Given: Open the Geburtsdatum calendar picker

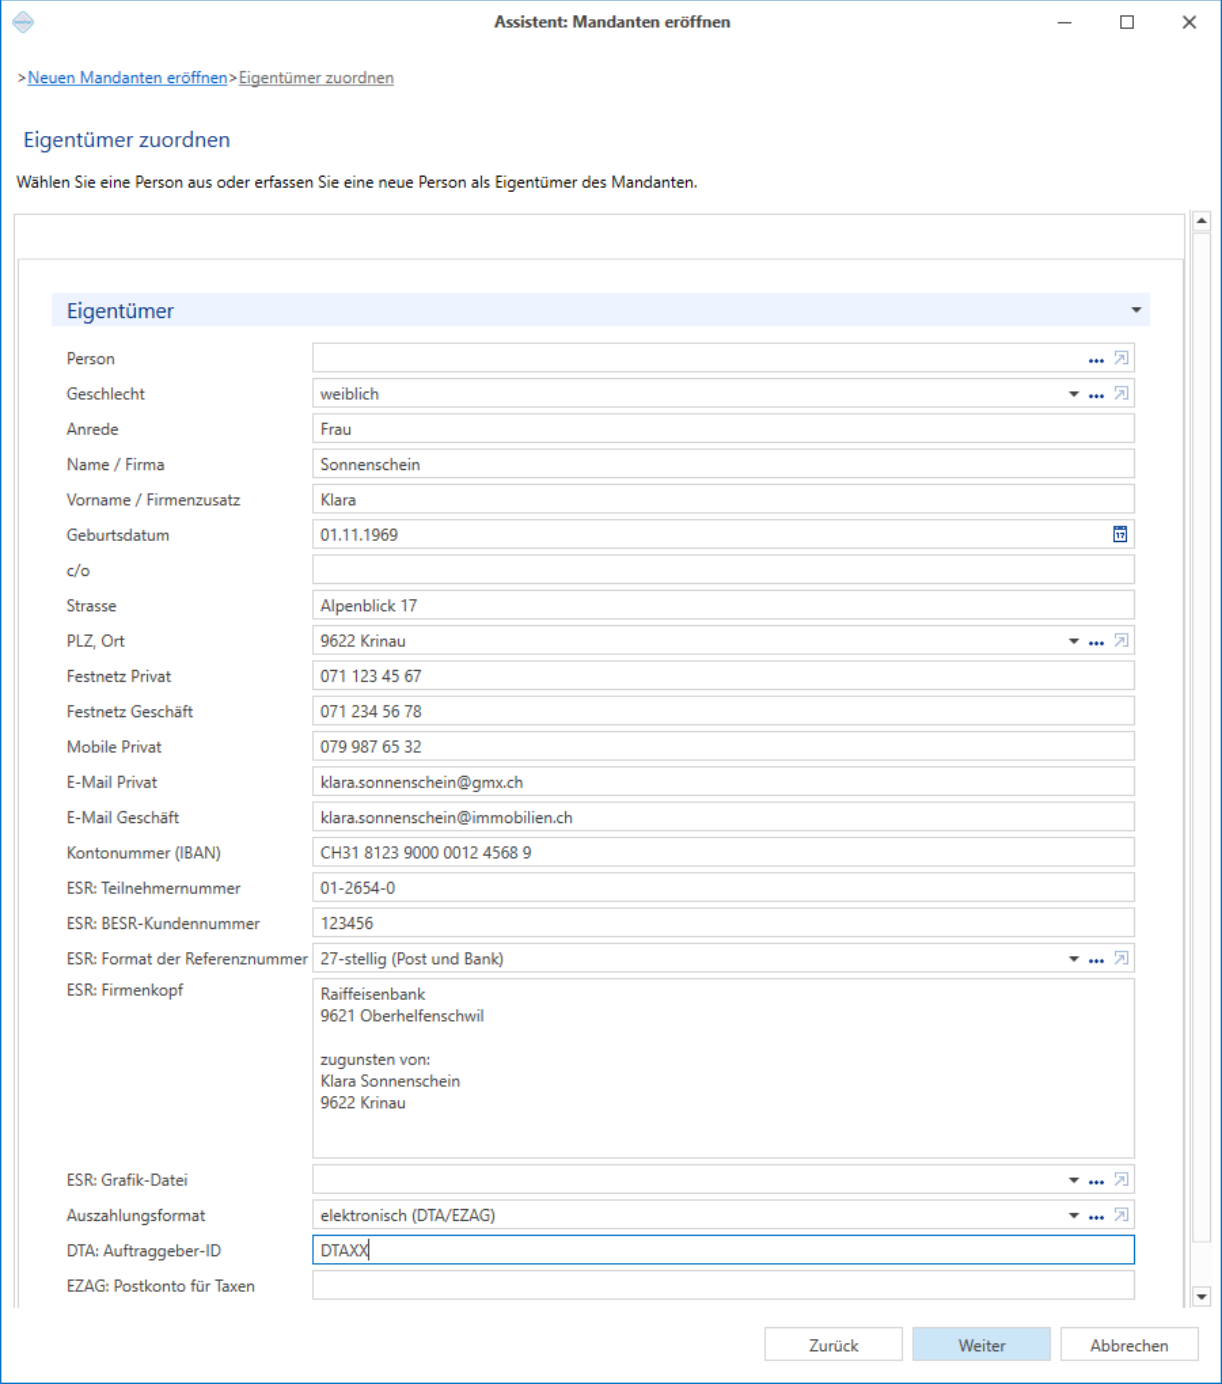Looking at the screenshot, I should [1120, 535].
